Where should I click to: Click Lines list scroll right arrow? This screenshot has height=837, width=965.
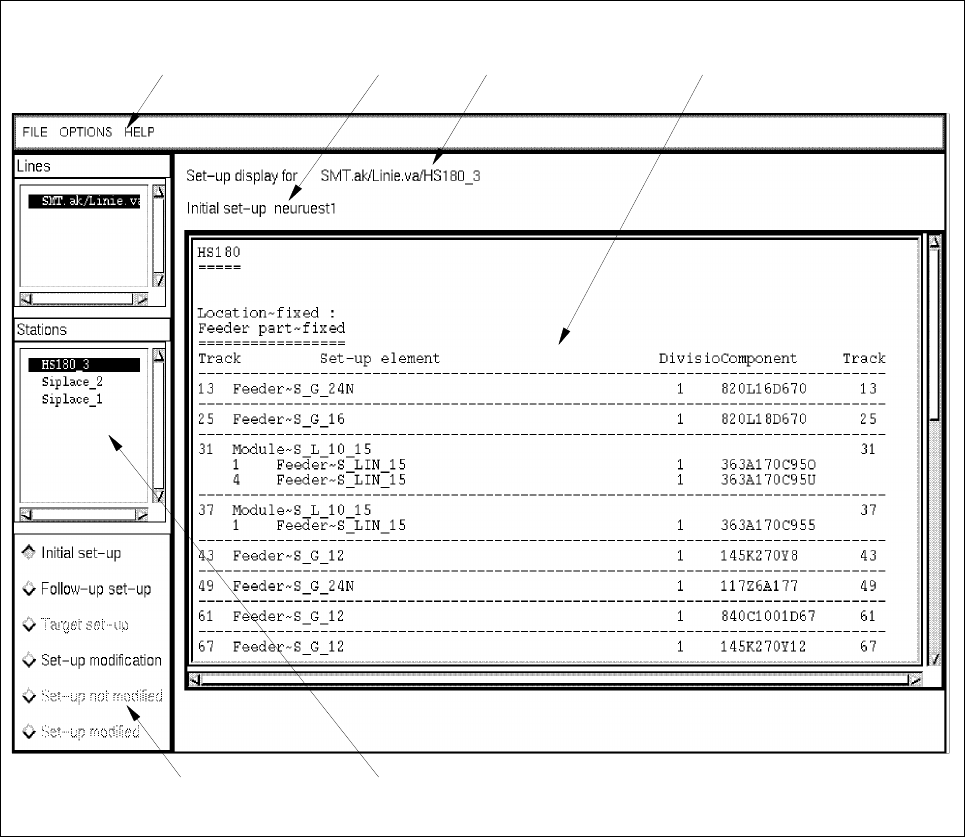(142, 299)
